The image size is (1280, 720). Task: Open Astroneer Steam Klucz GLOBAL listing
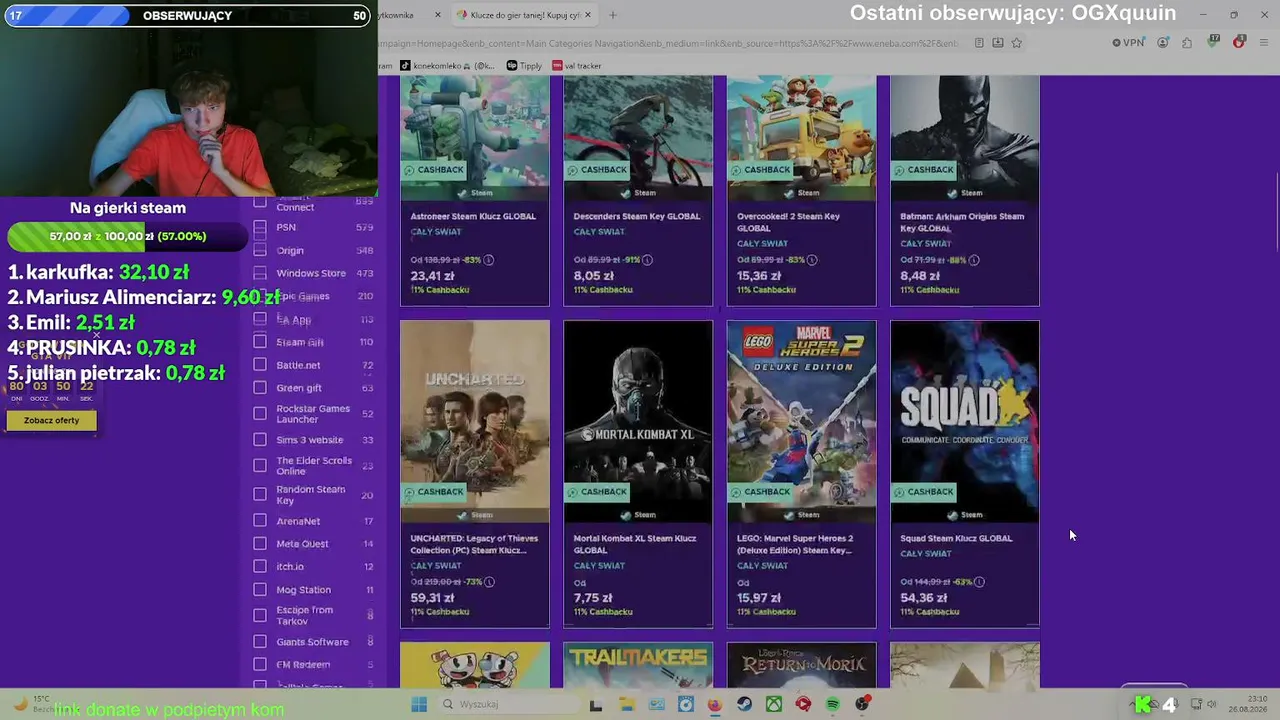point(473,216)
